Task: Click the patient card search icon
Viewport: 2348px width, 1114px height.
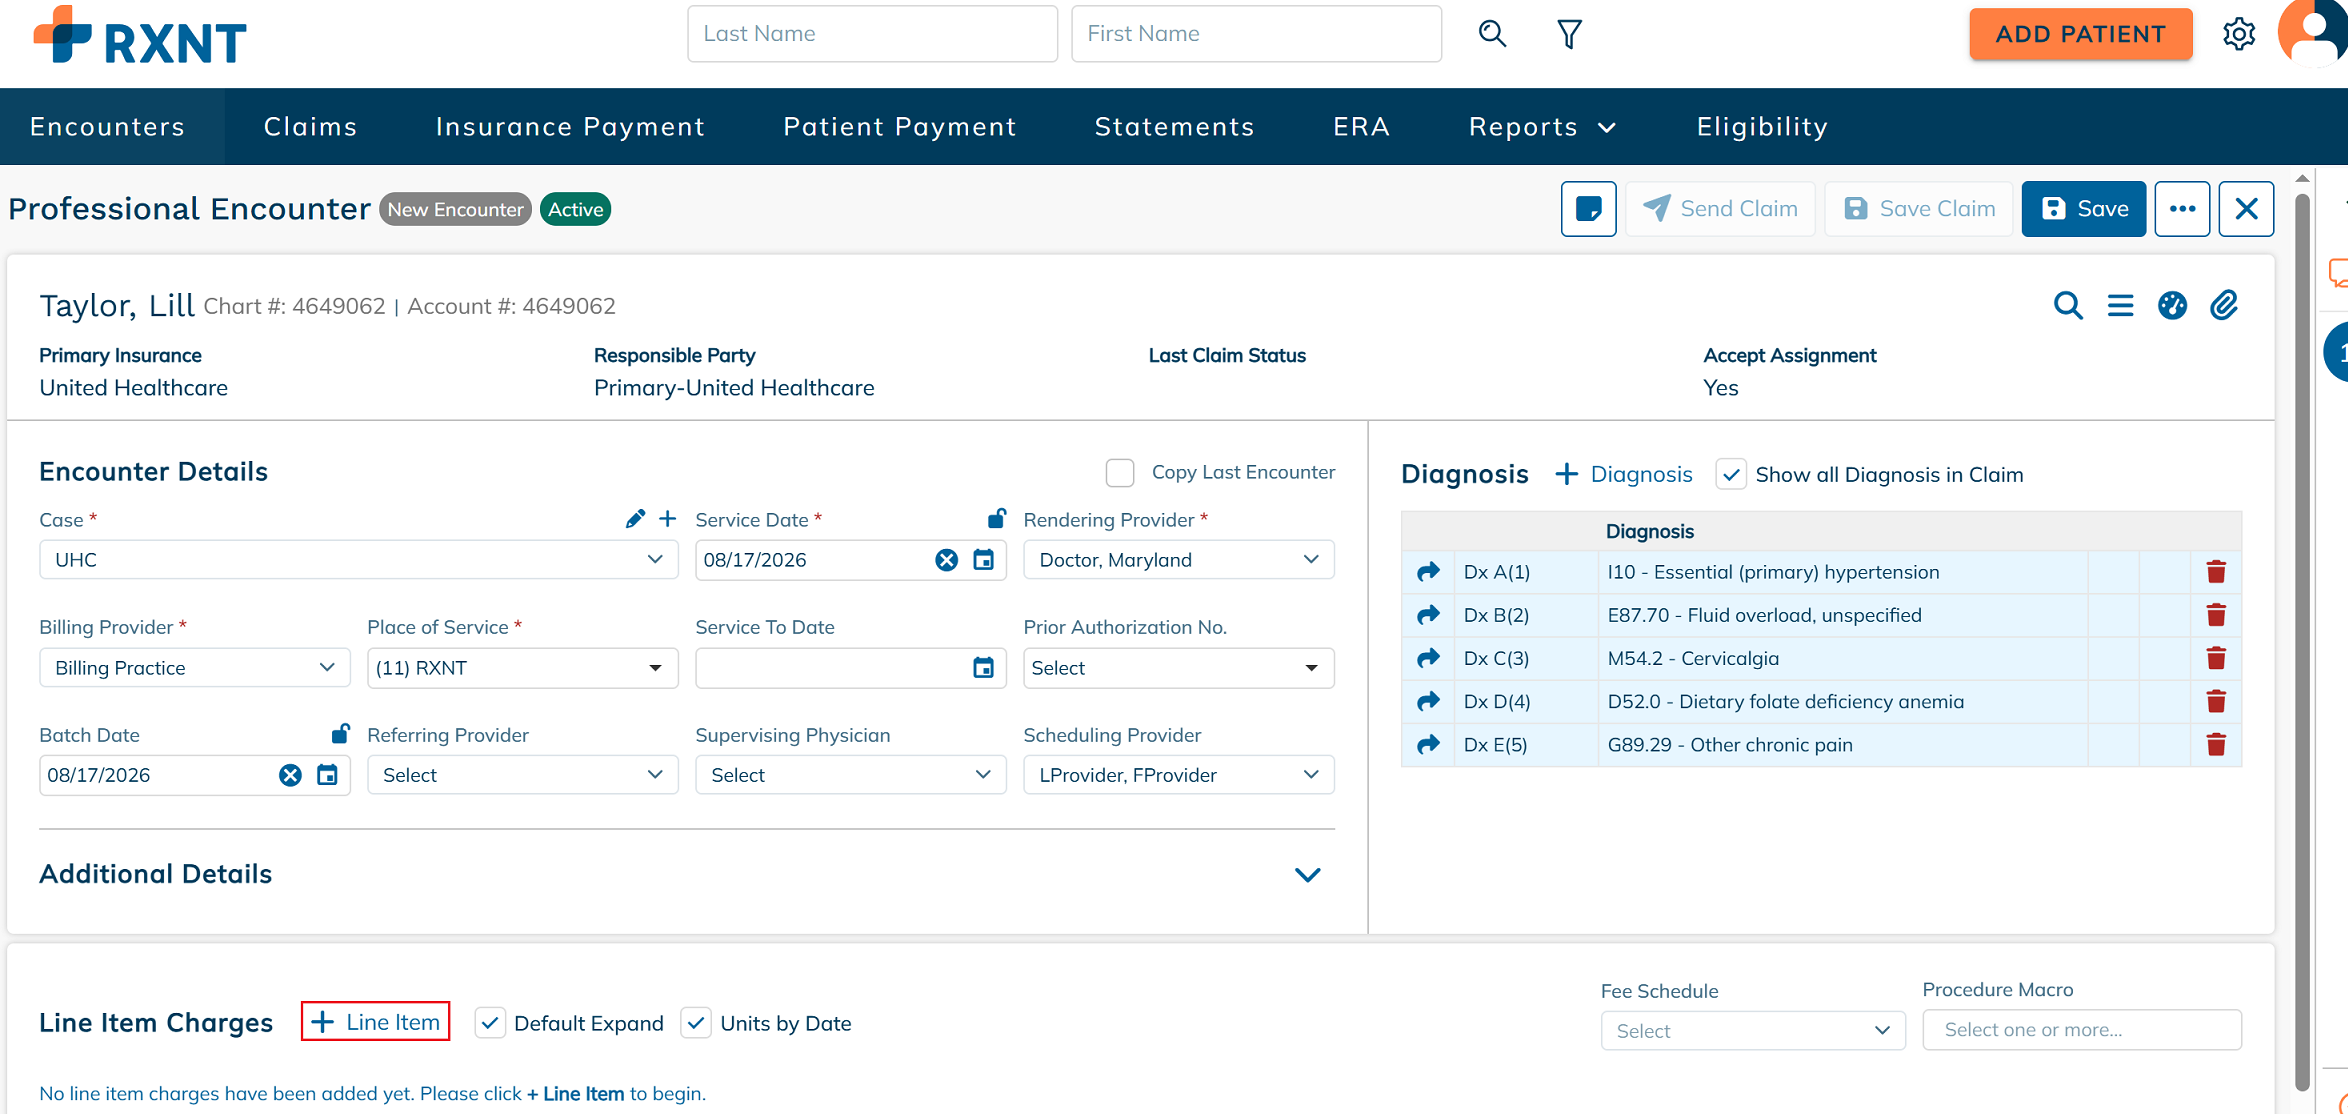Action: (x=2068, y=305)
